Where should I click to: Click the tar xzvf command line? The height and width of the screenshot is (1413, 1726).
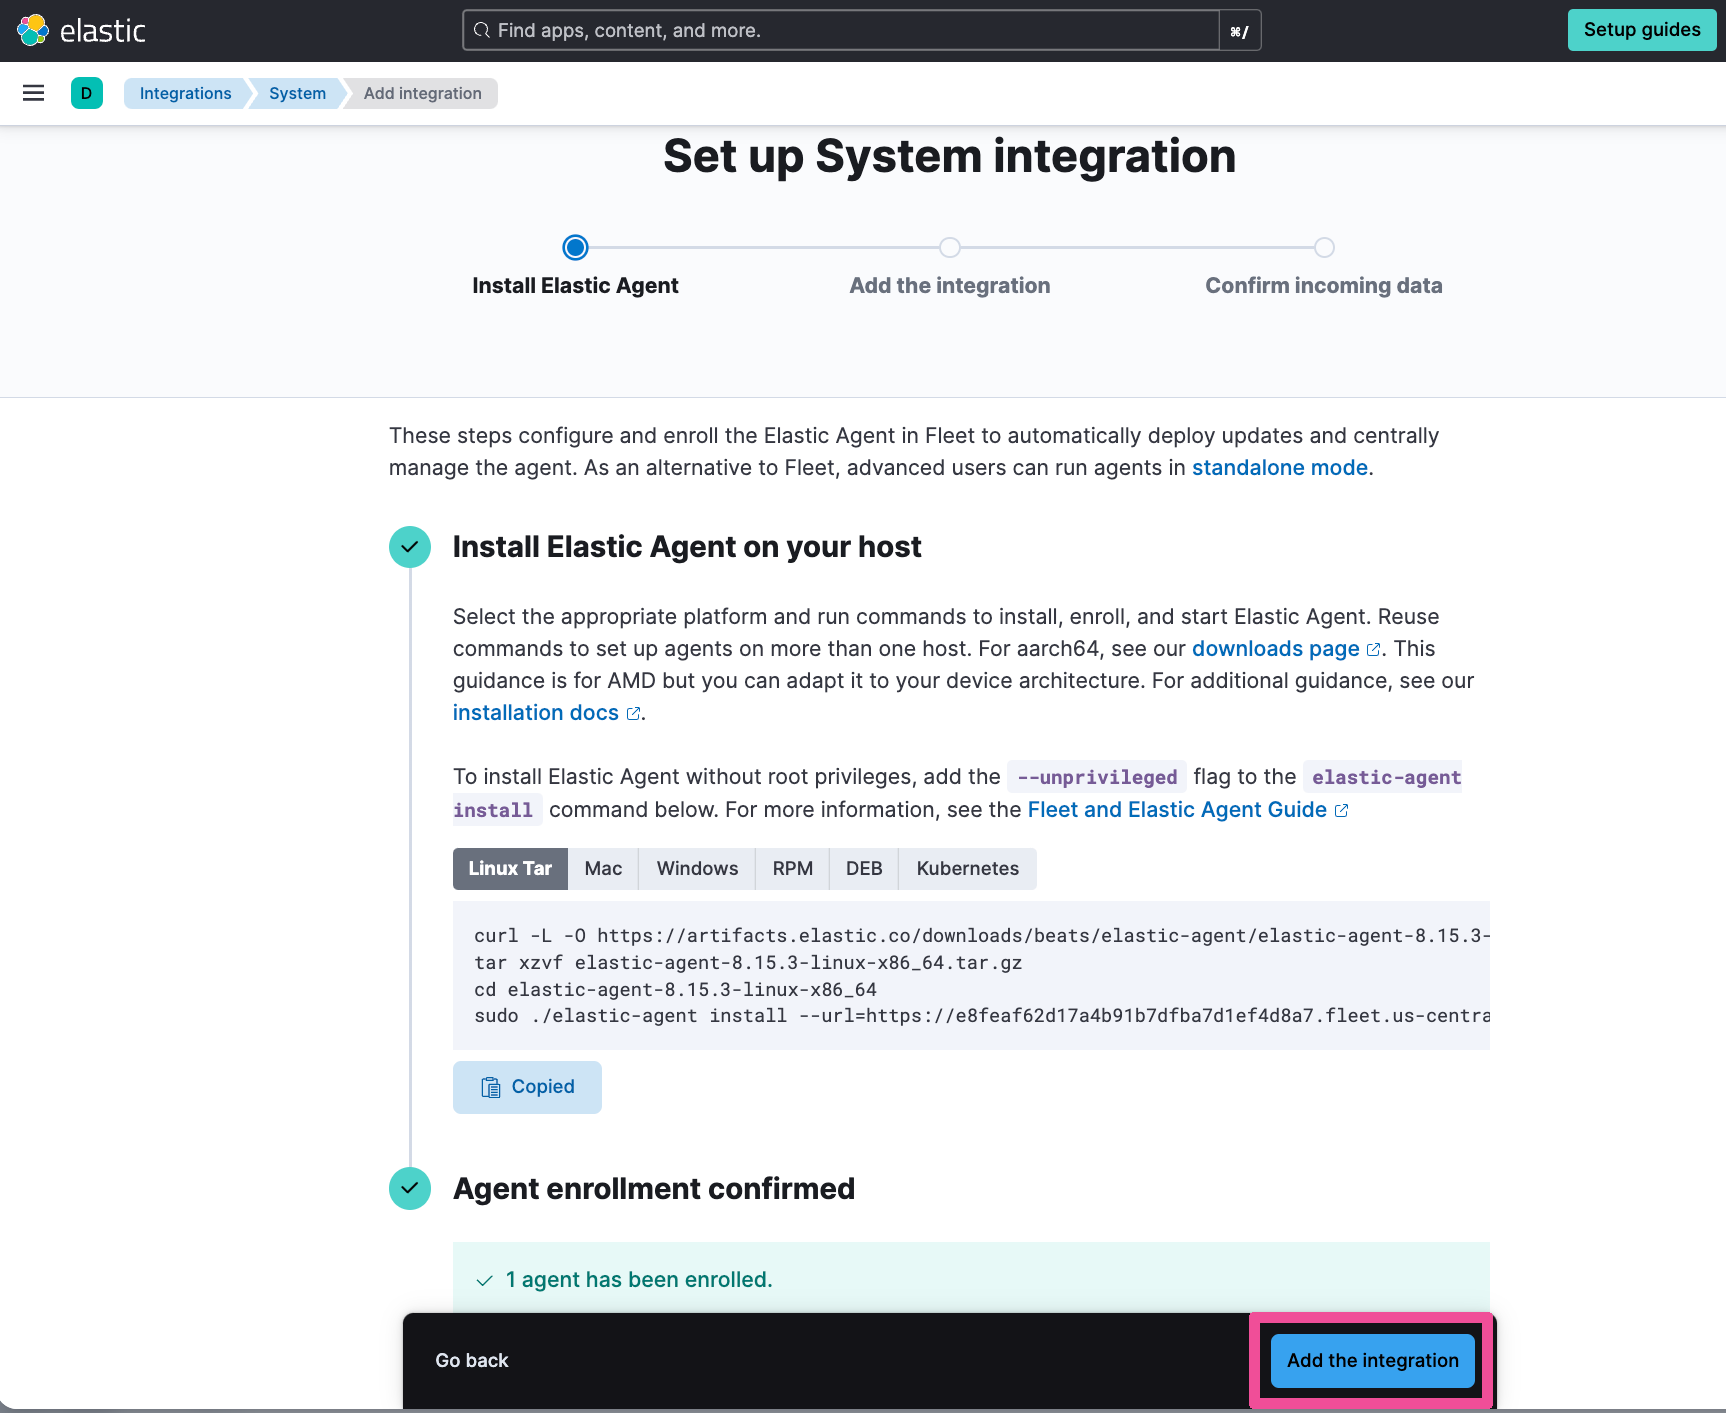pyautogui.click(x=748, y=963)
